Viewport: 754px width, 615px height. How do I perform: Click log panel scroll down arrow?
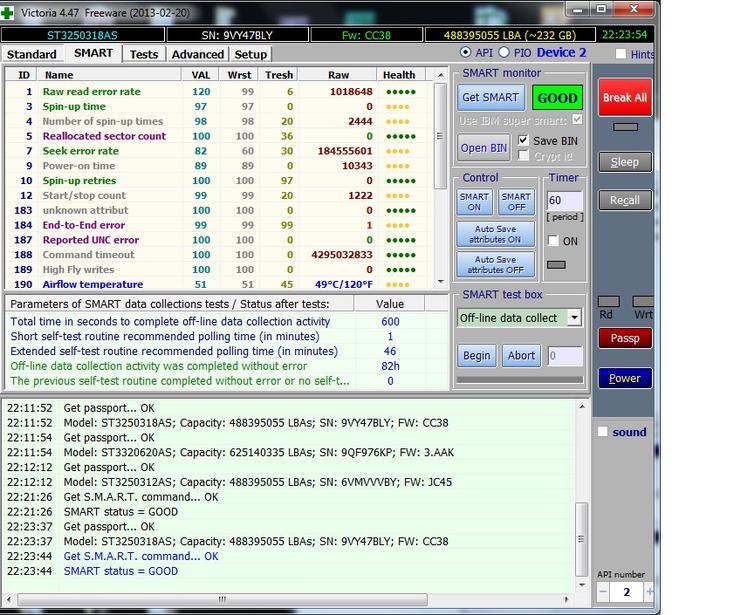(582, 585)
